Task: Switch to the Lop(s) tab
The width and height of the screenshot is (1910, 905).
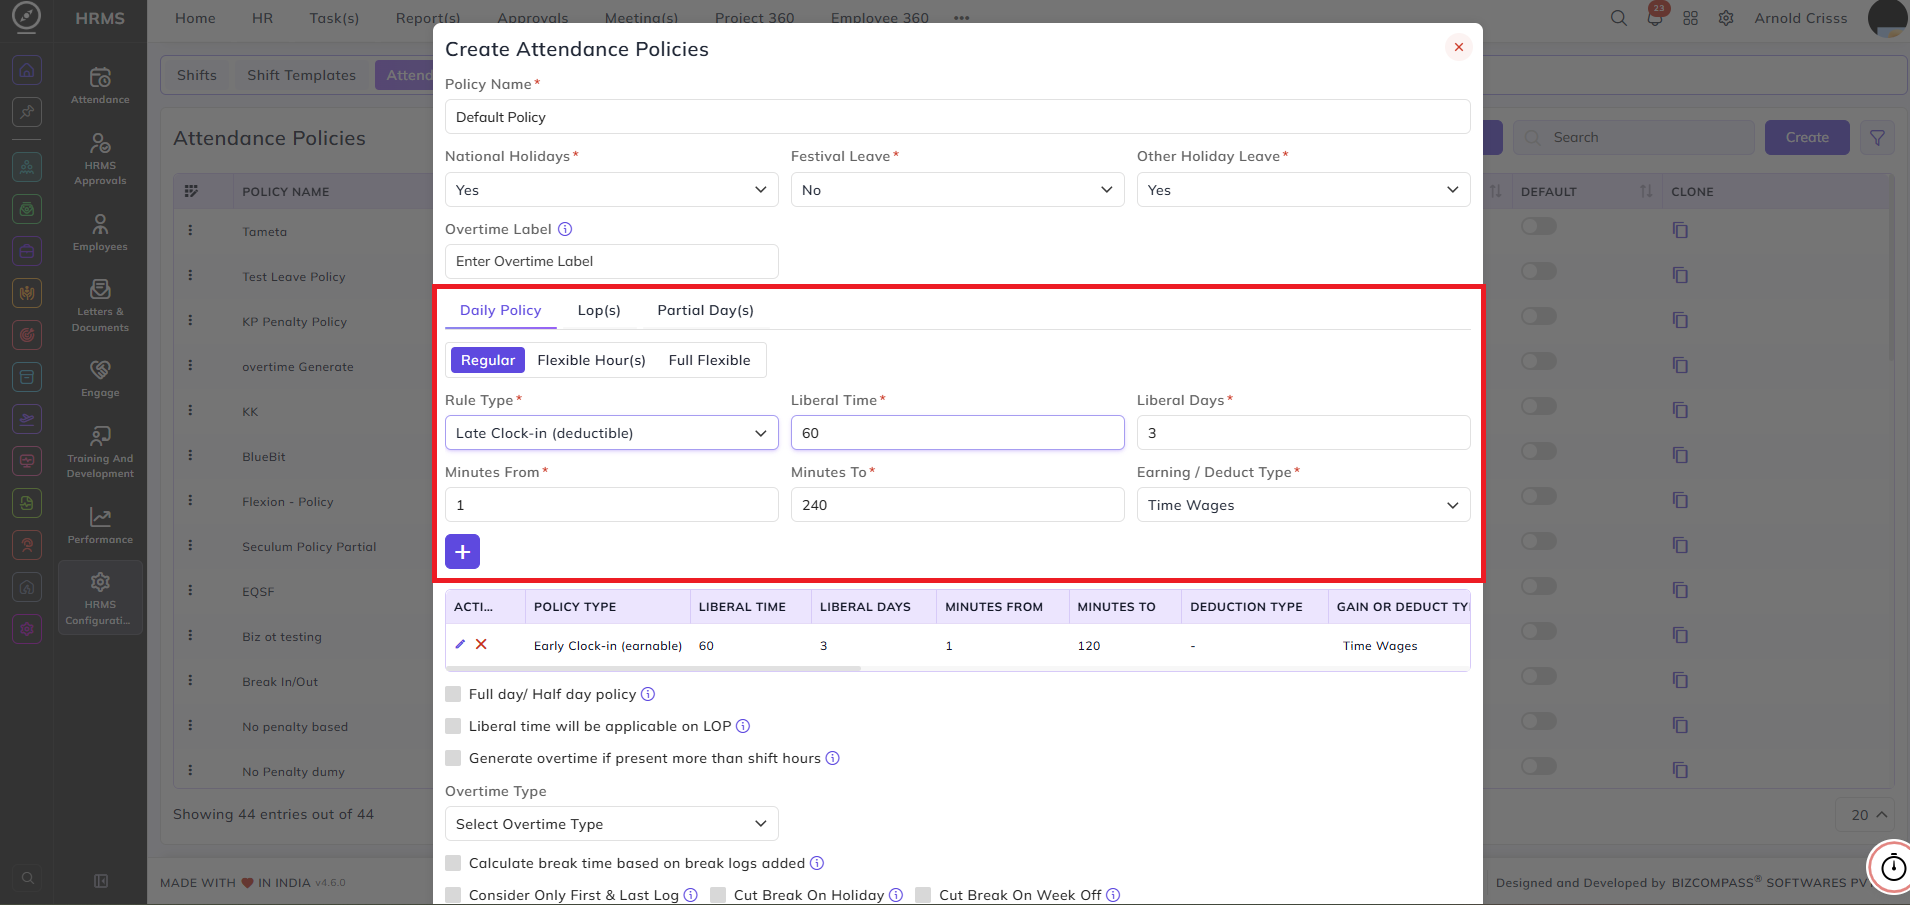Action: 599,310
